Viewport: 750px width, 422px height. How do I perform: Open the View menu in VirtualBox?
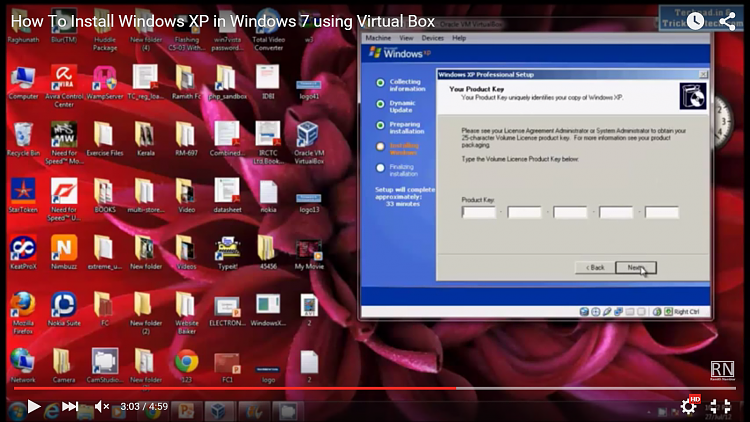pyautogui.click(x=406, y=38)
